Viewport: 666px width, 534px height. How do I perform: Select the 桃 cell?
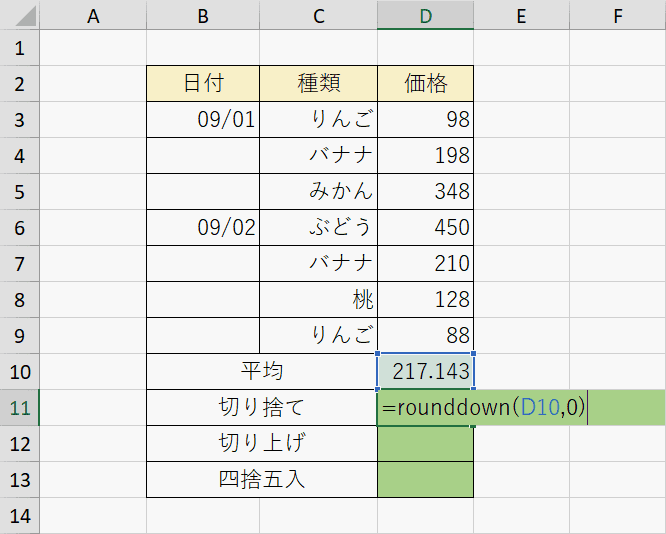click(319, 299)
